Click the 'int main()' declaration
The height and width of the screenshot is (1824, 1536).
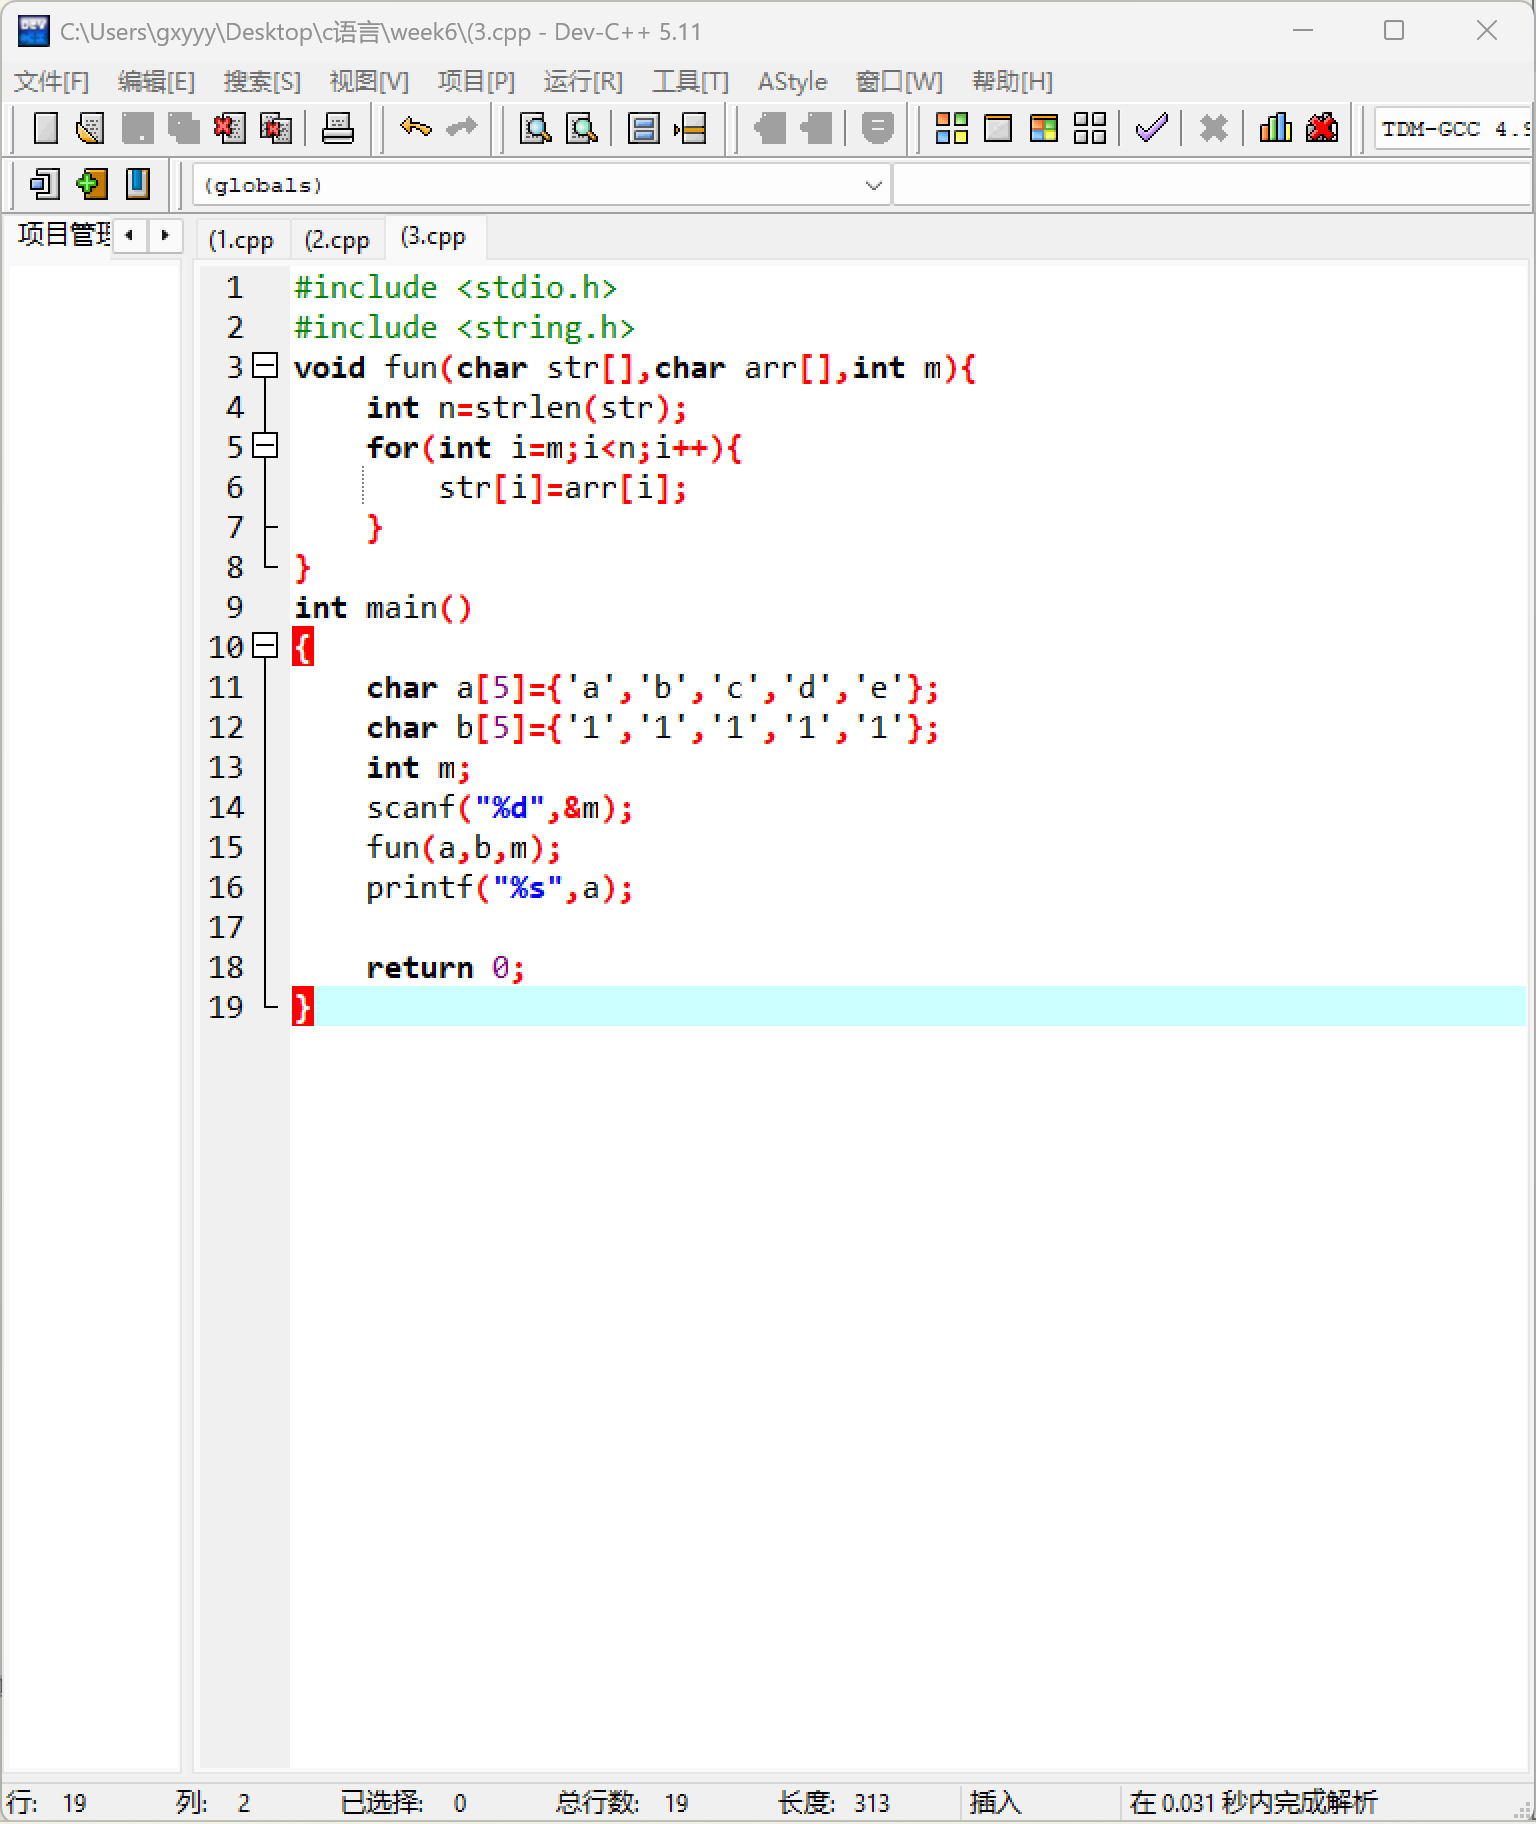tap(383, 608)
